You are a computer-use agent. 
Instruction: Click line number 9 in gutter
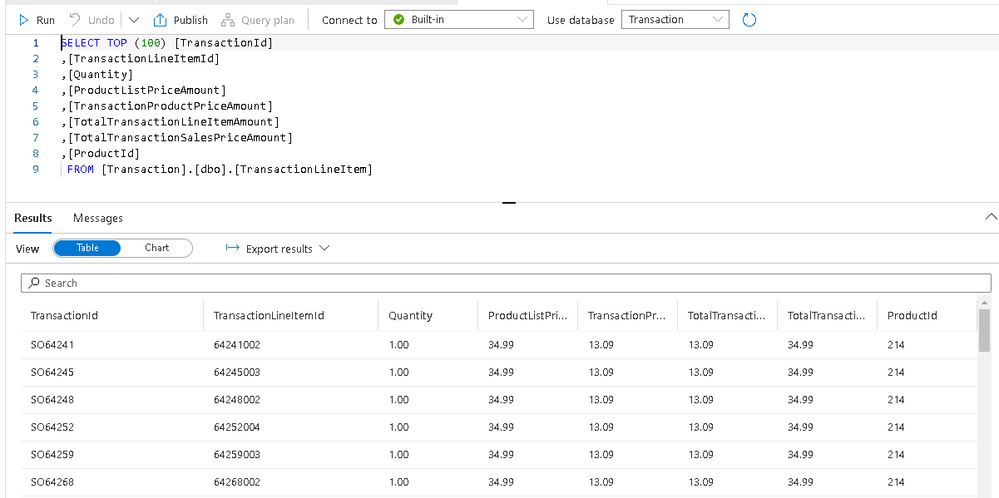coord(36,169)
